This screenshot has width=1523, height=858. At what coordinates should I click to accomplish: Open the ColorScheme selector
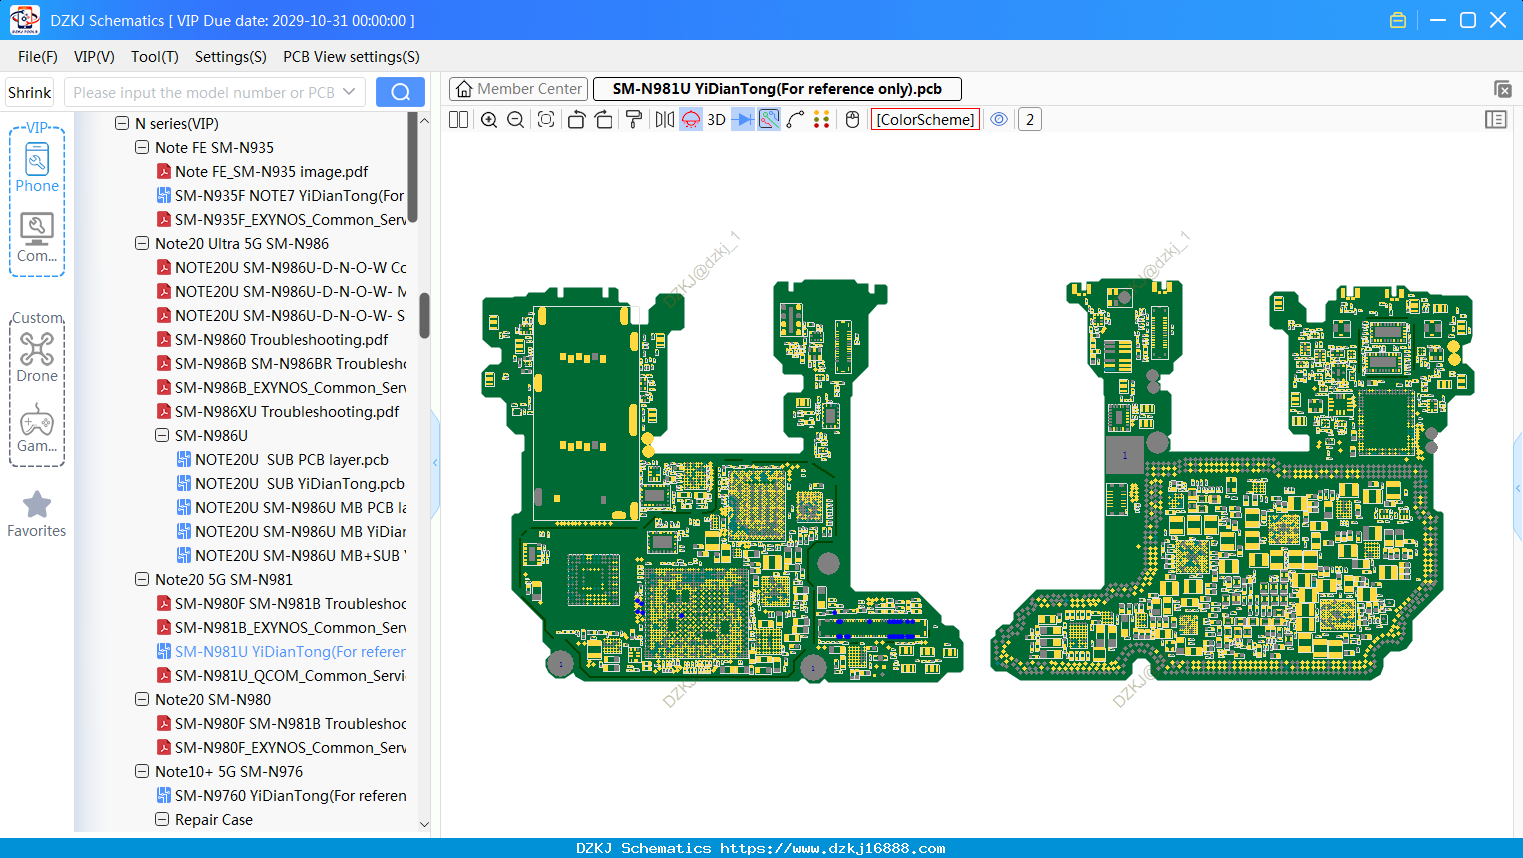926,120
